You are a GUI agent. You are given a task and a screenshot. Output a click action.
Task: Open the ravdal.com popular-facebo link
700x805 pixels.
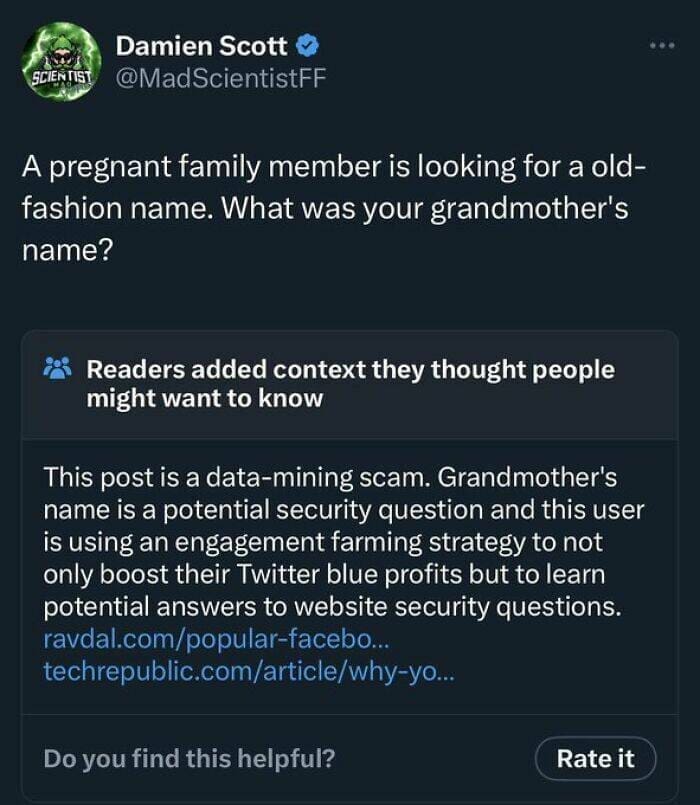pos(216,639)
